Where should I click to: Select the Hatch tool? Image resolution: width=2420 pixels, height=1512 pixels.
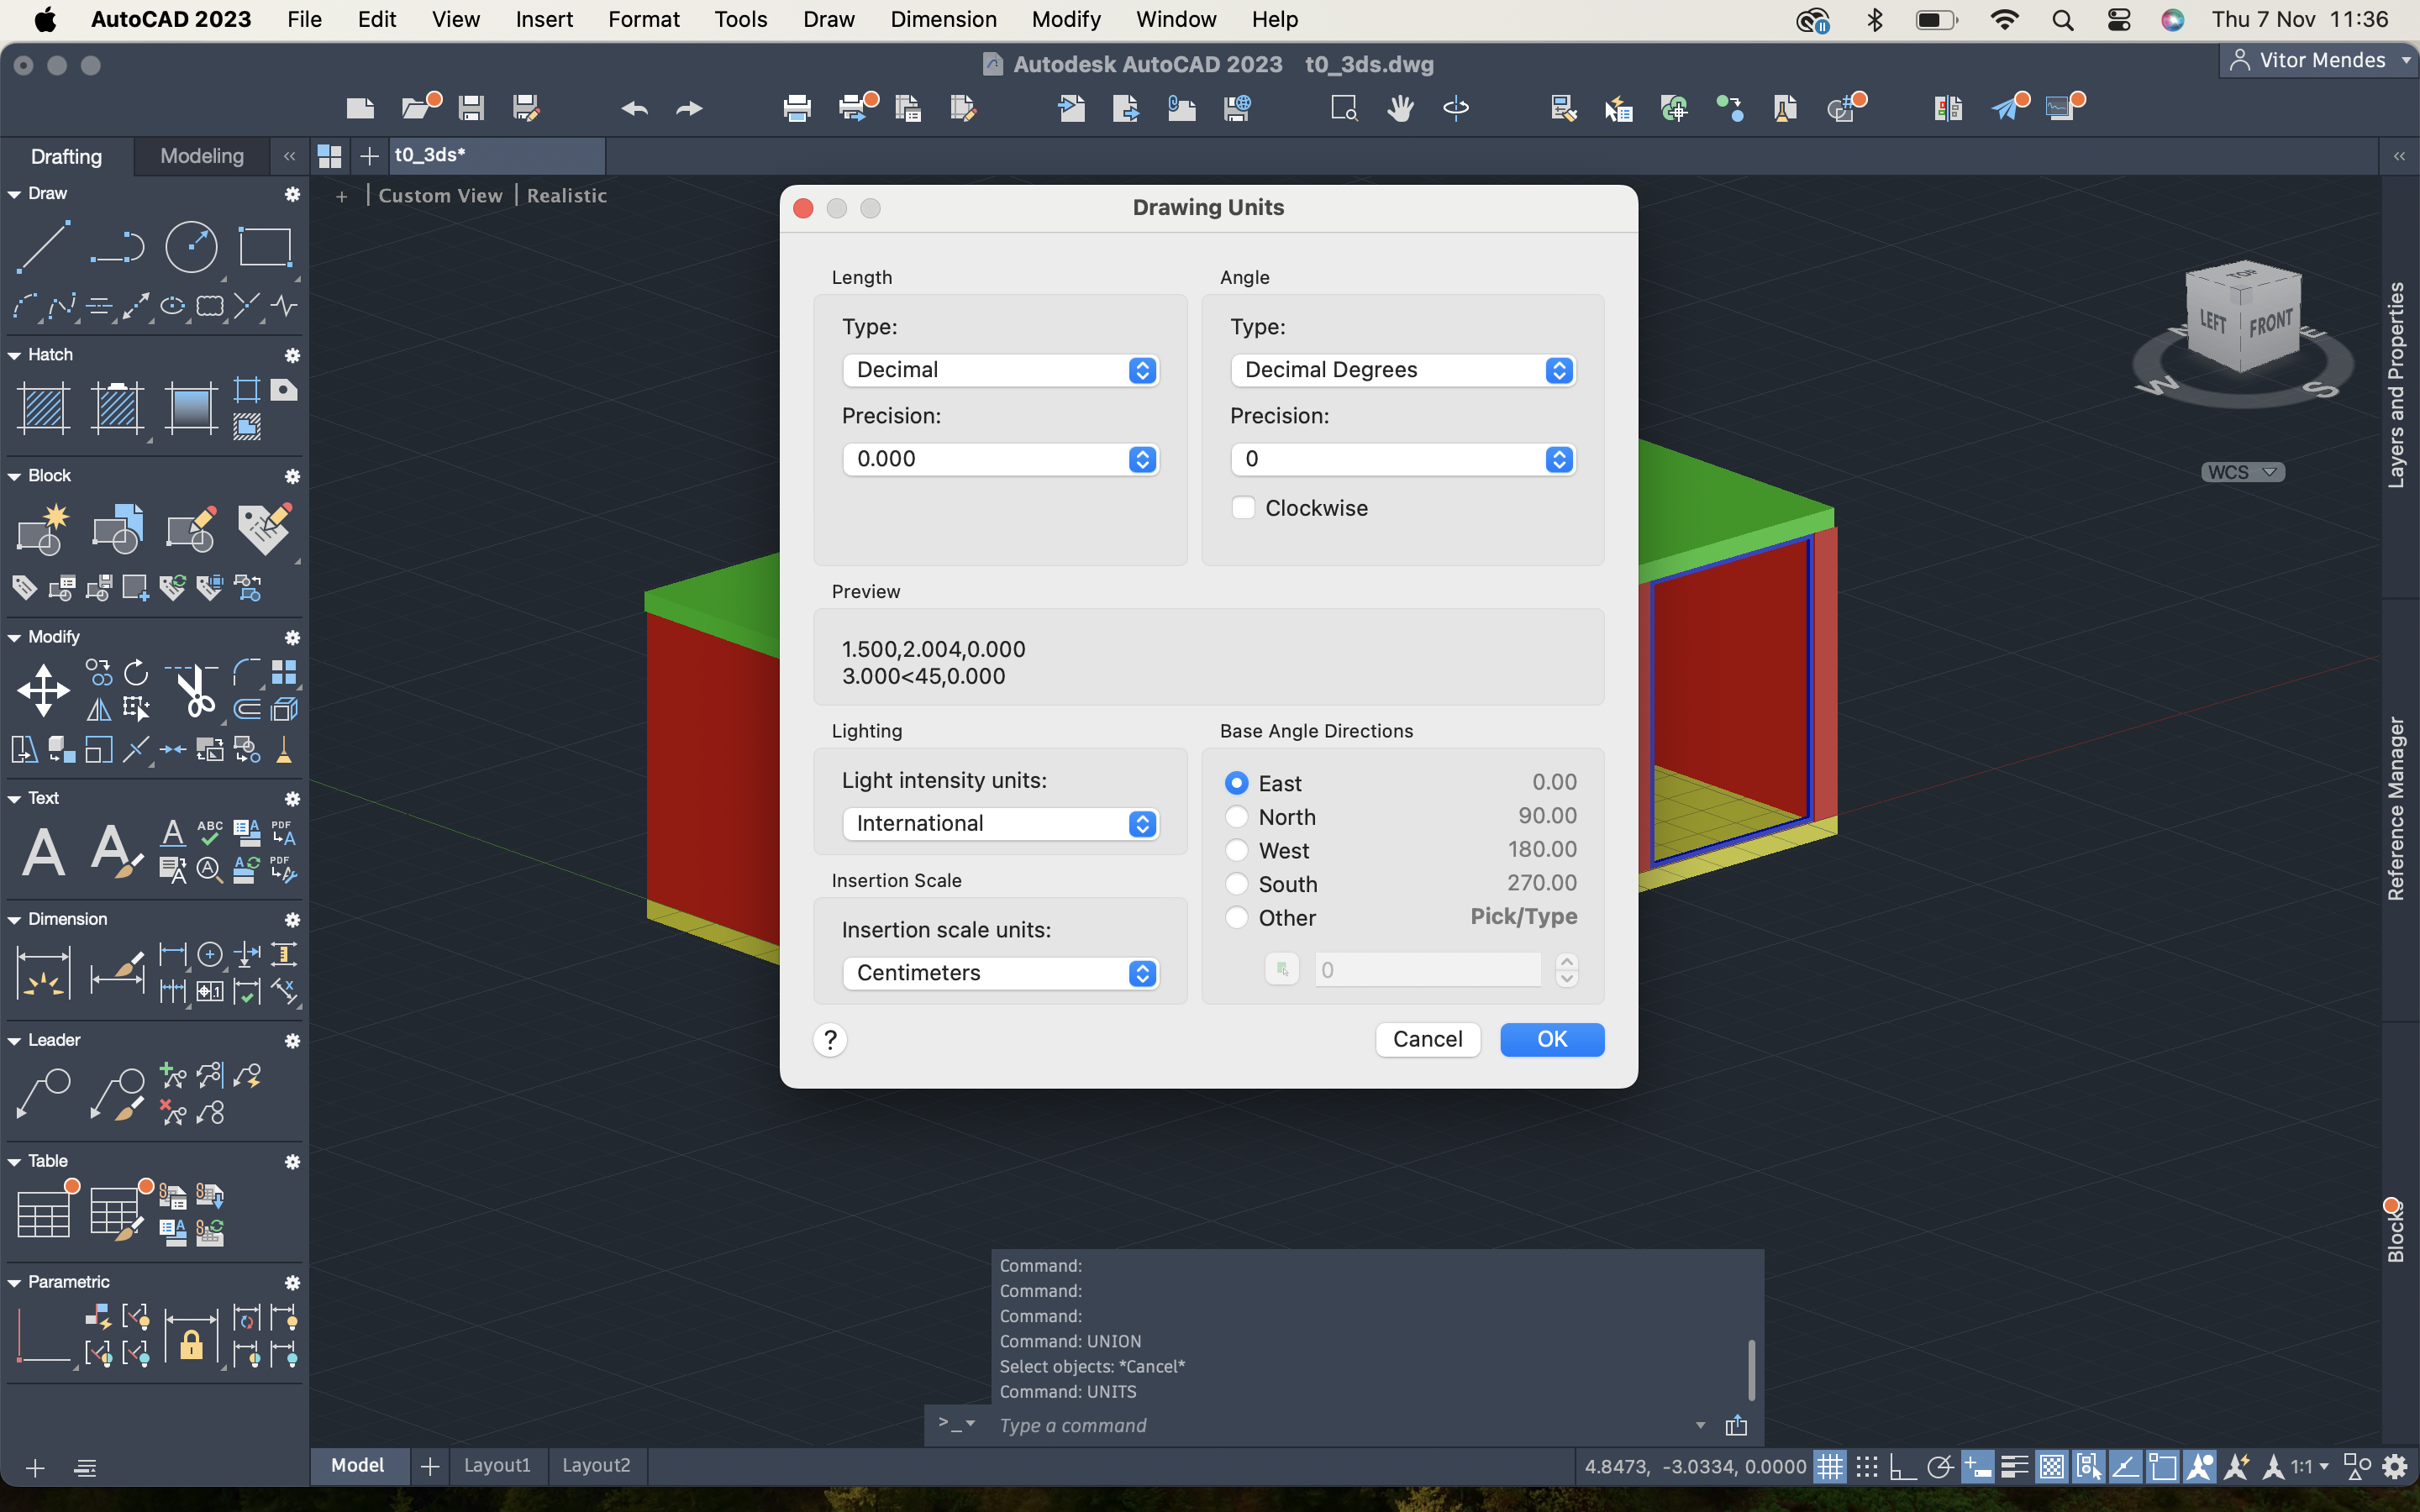(44, 408)
